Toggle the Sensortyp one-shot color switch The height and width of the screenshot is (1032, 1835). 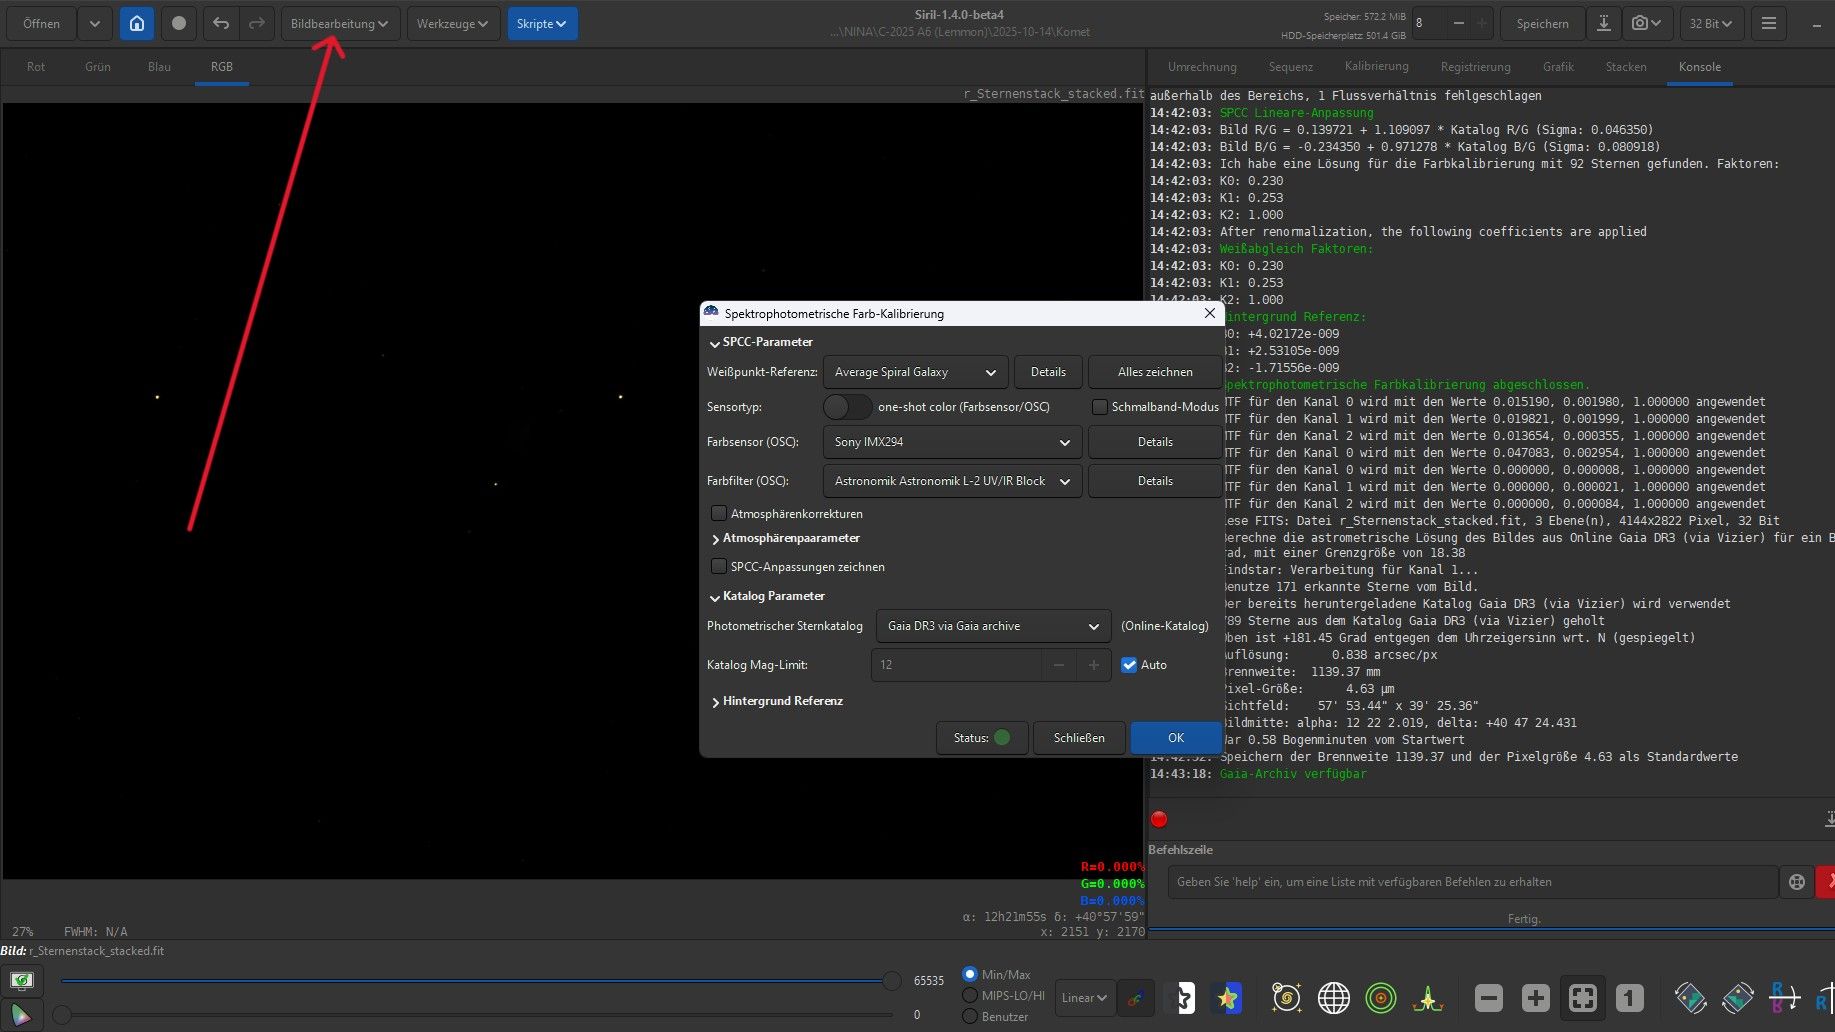tap(847, 407)
